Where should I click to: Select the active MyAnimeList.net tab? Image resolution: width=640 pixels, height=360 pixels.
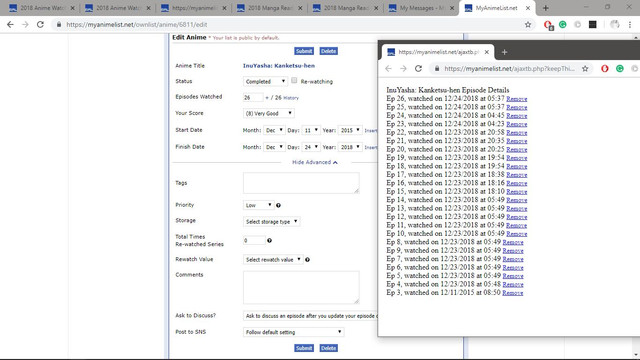(496, 8)
